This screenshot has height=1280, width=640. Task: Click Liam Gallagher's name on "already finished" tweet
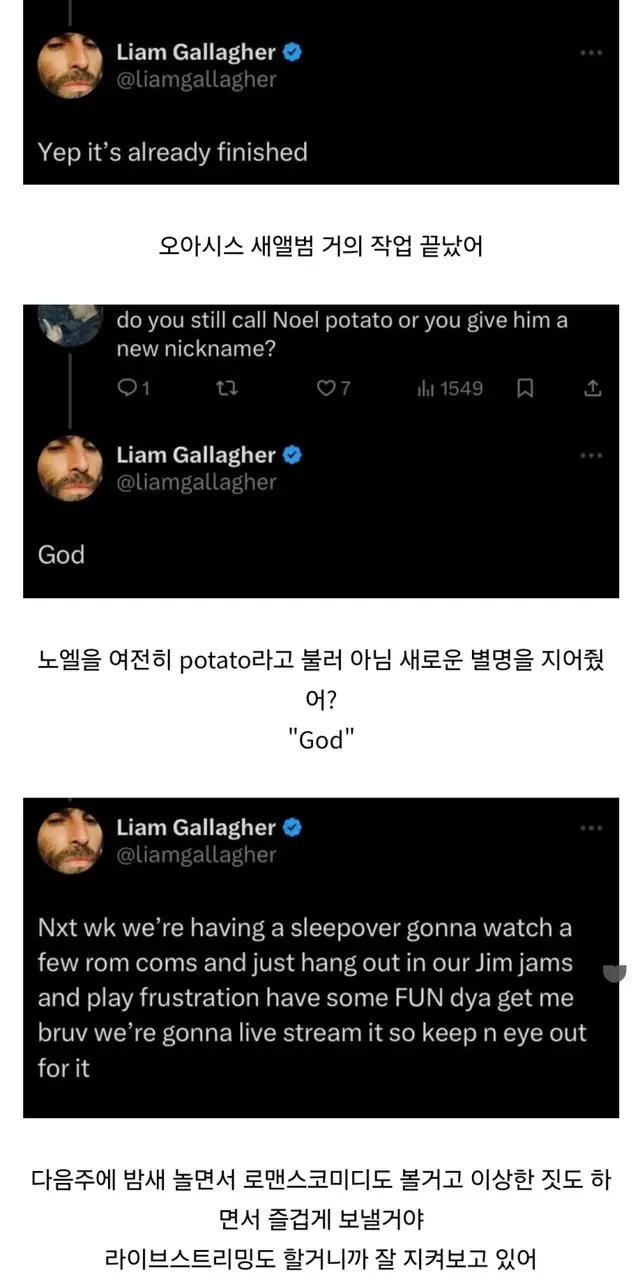tap(196, 53)
